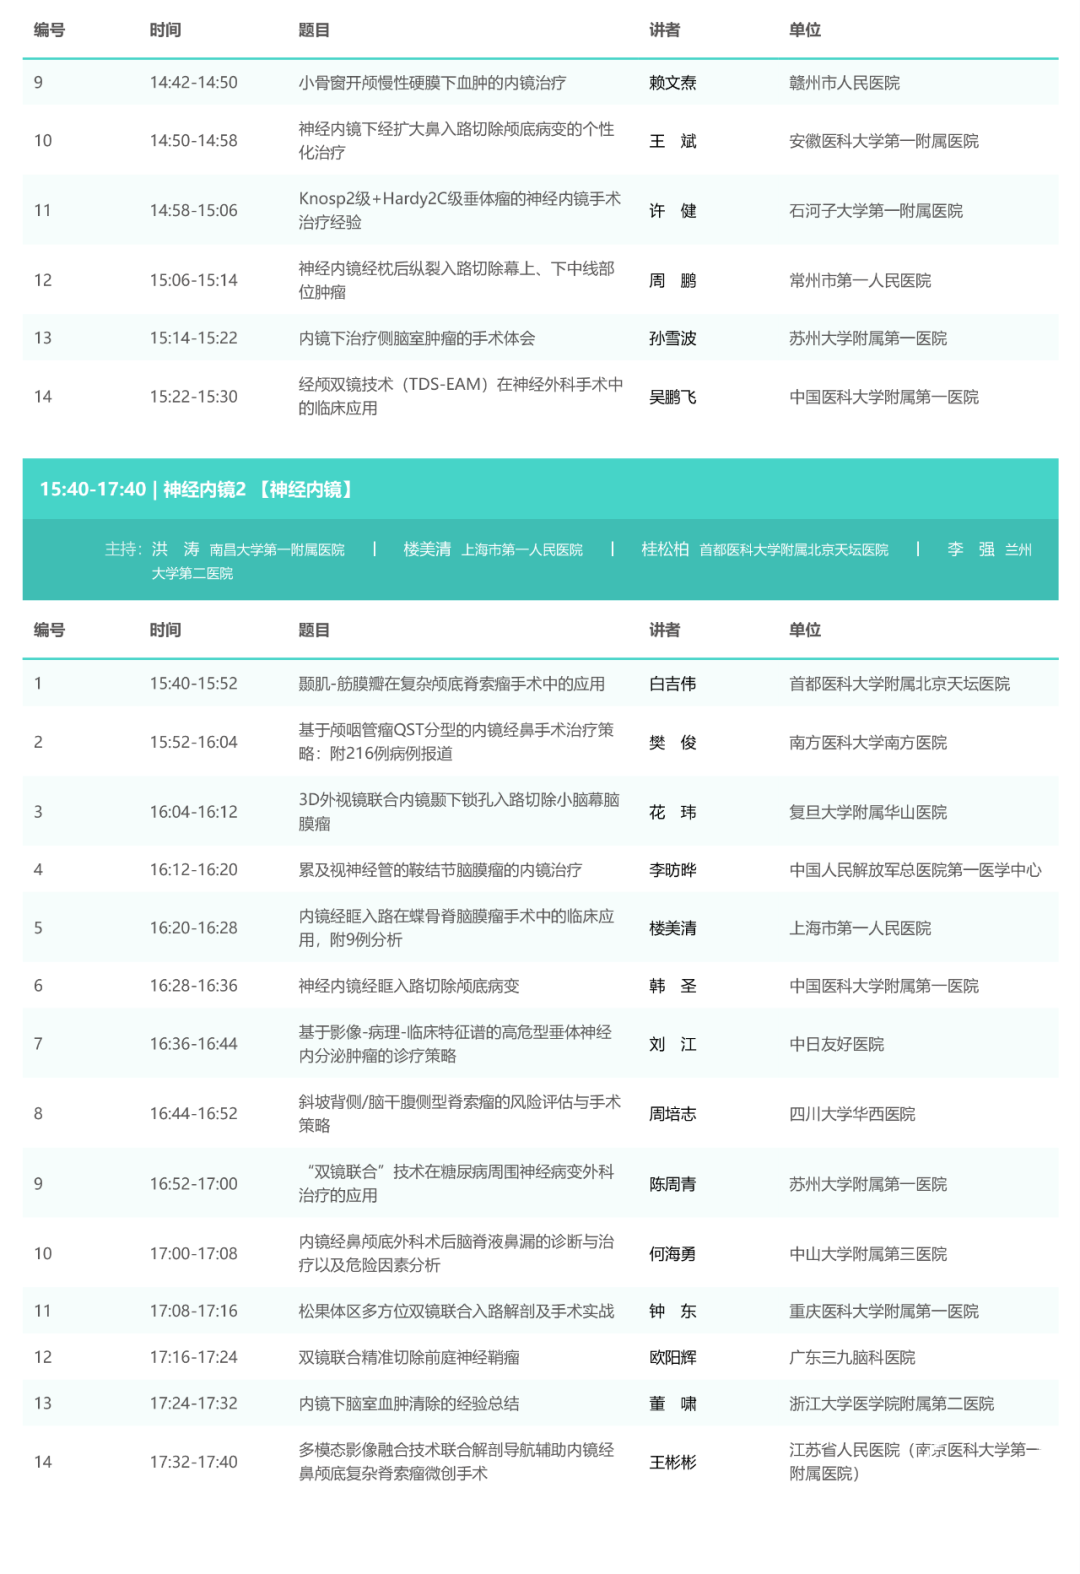
Task: Select the time slot "15:22-15:30"
Action: click(x=194, y=396)
